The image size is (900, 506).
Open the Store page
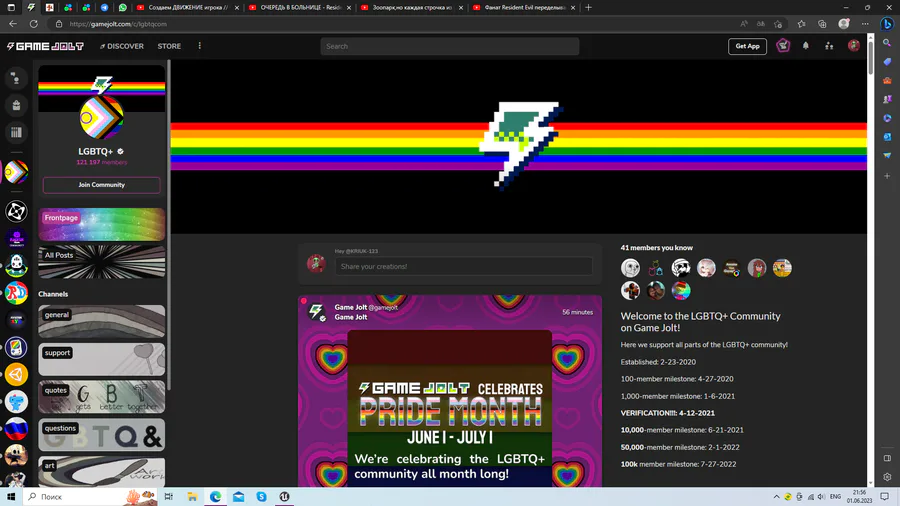(x=169, y=46)
